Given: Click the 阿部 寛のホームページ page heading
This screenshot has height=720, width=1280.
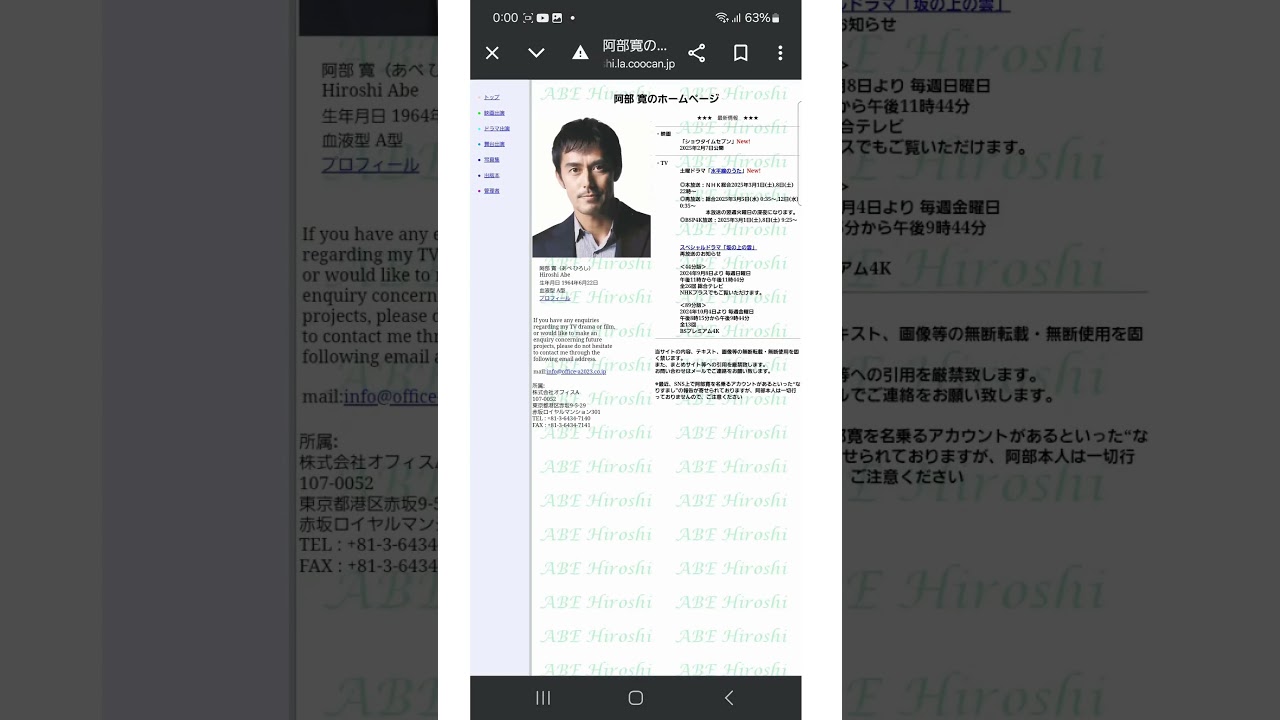Looking at the screenshot, I should click(x=666, y=99).
